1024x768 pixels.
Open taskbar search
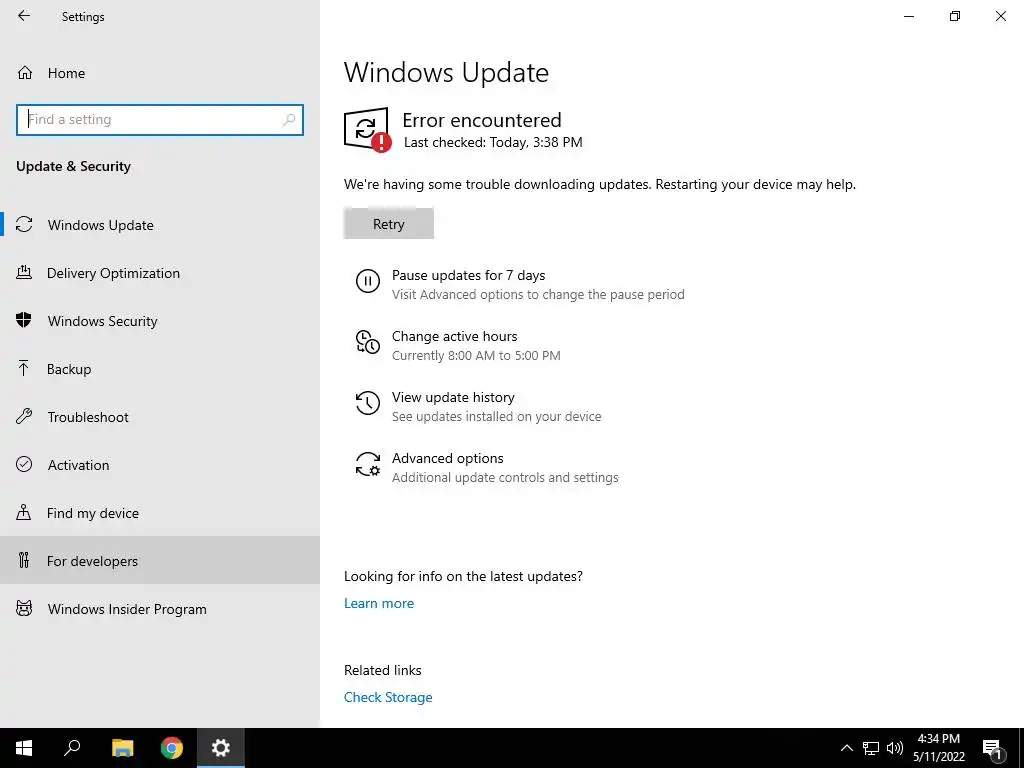(72, 748)
